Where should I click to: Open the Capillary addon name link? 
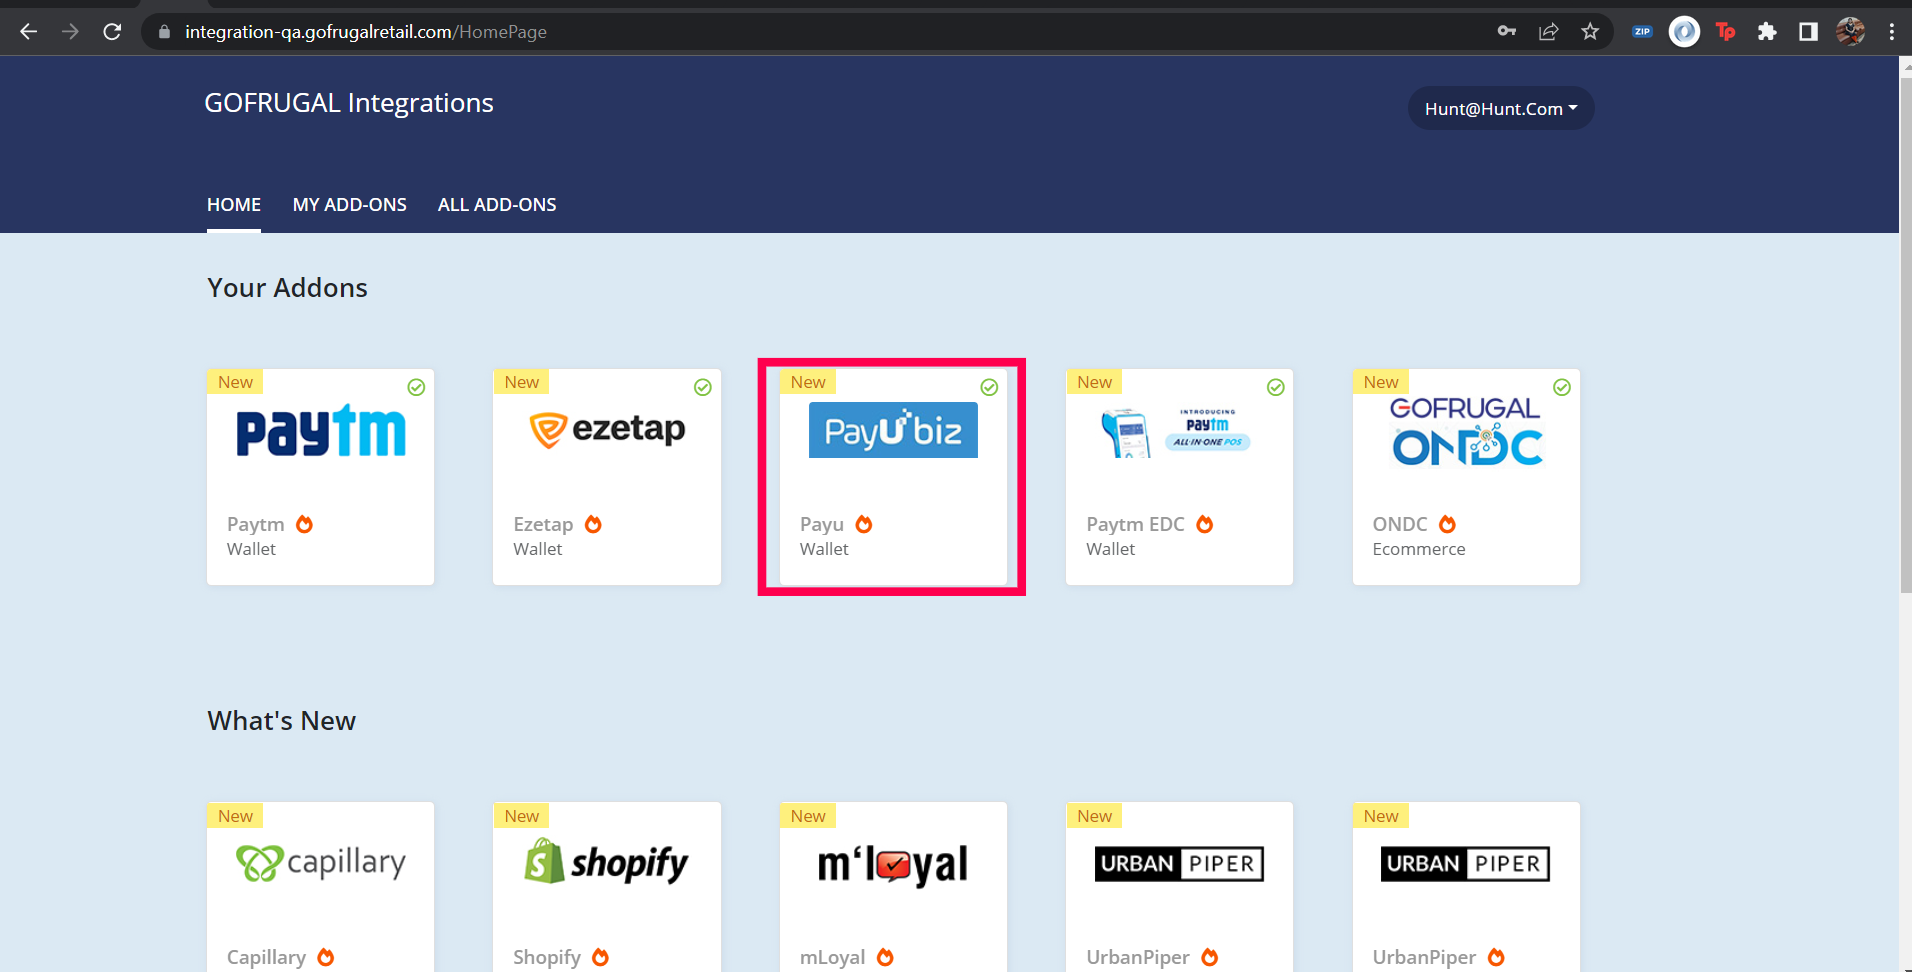pos(267,957)
